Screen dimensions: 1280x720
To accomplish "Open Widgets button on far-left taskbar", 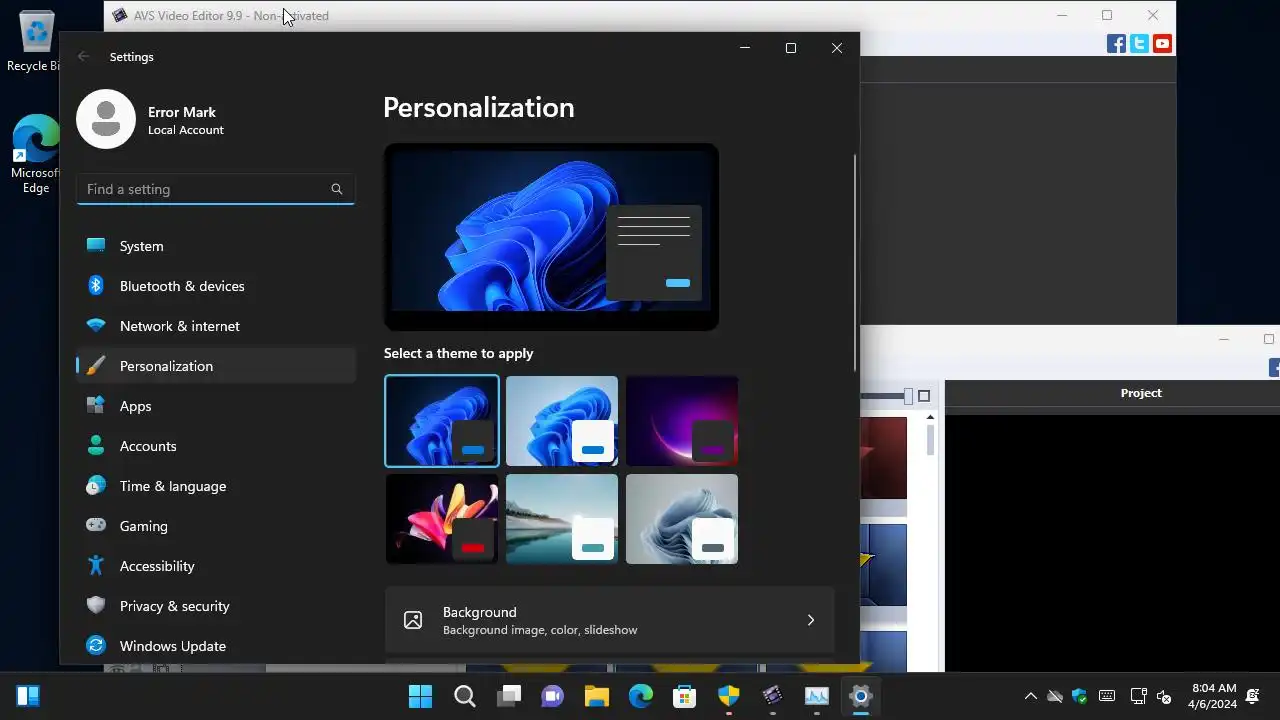I will coord(28,696).
